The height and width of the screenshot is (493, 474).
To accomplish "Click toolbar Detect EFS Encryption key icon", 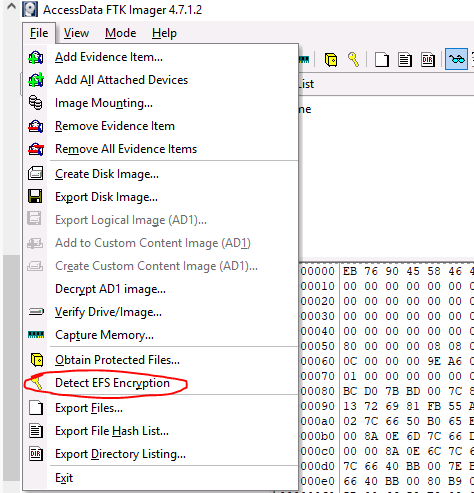I will (x=353, y=60).
